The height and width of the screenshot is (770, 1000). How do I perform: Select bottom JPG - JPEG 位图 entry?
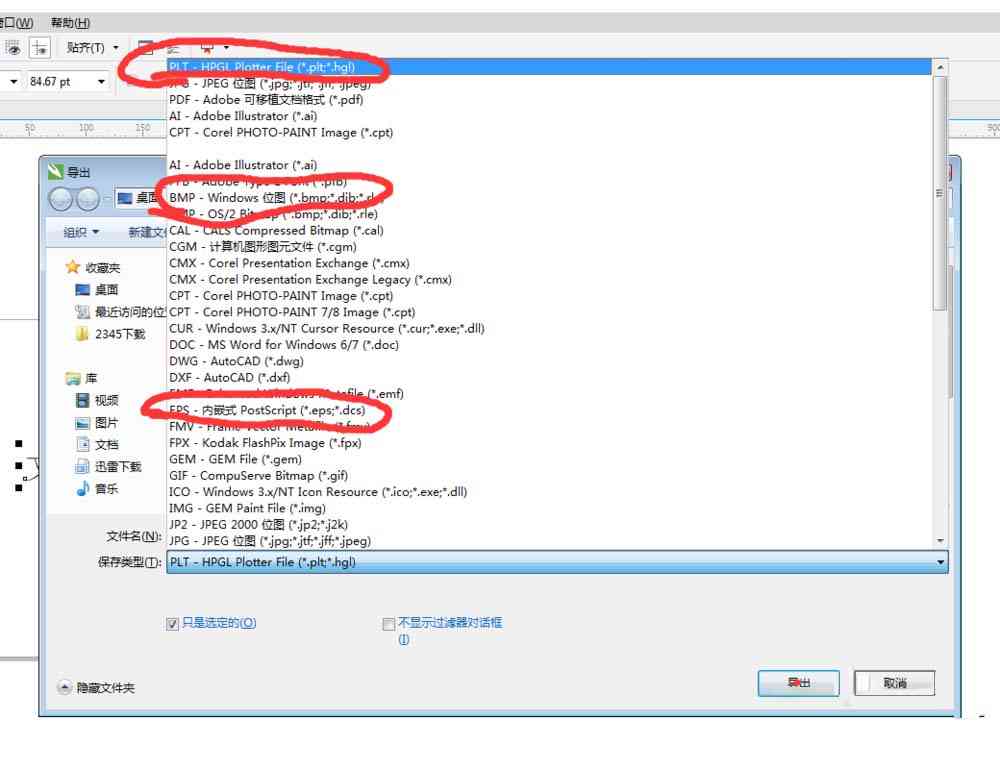[548, 541]
